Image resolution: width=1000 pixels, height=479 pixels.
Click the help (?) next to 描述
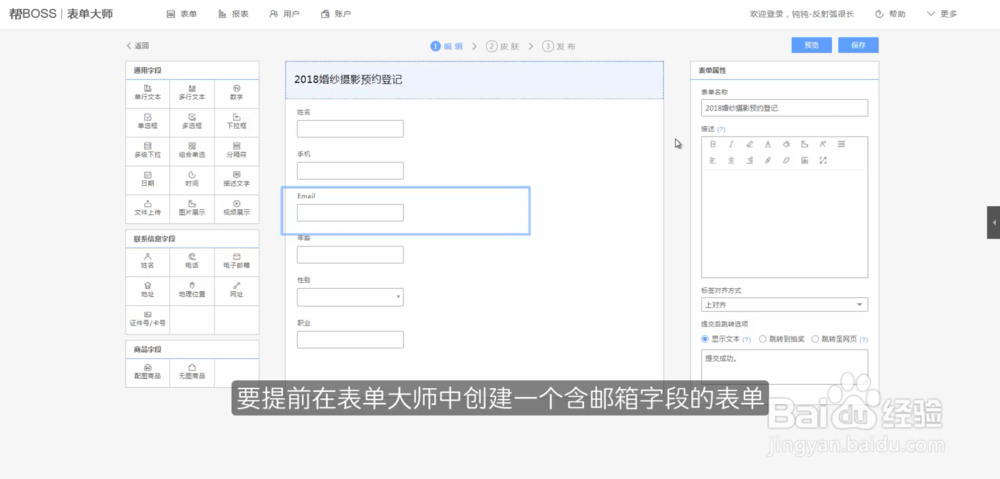[721, 129]
